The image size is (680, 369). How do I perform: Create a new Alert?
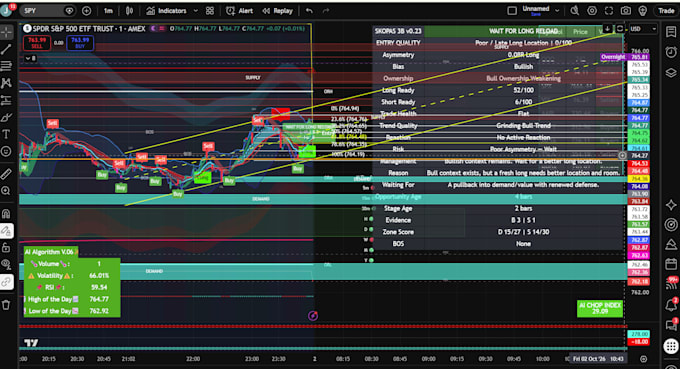(x=239, y=10)
